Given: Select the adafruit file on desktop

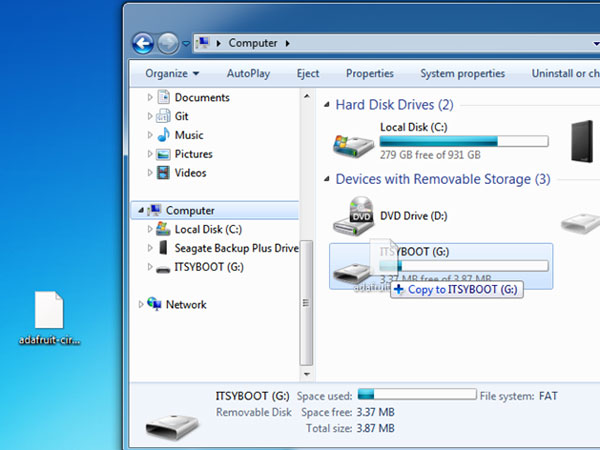Looking at the screenshot, I should (x=49, y=312).
